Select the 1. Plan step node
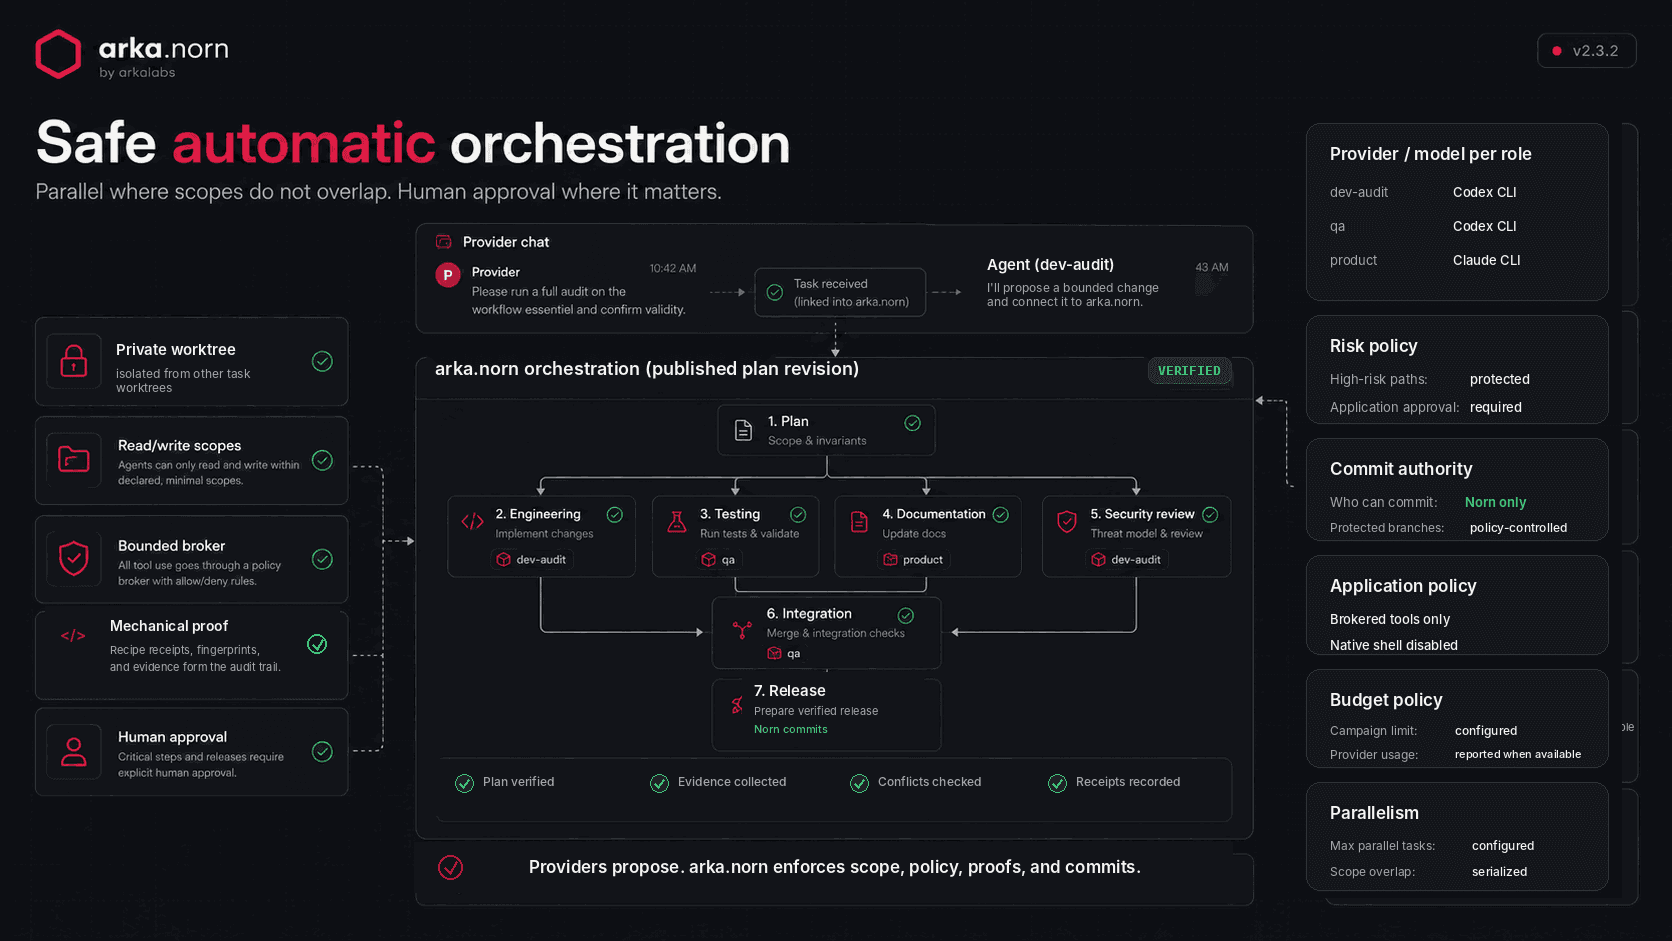Viewport: 1672px width, 941px height. (826, 430)
